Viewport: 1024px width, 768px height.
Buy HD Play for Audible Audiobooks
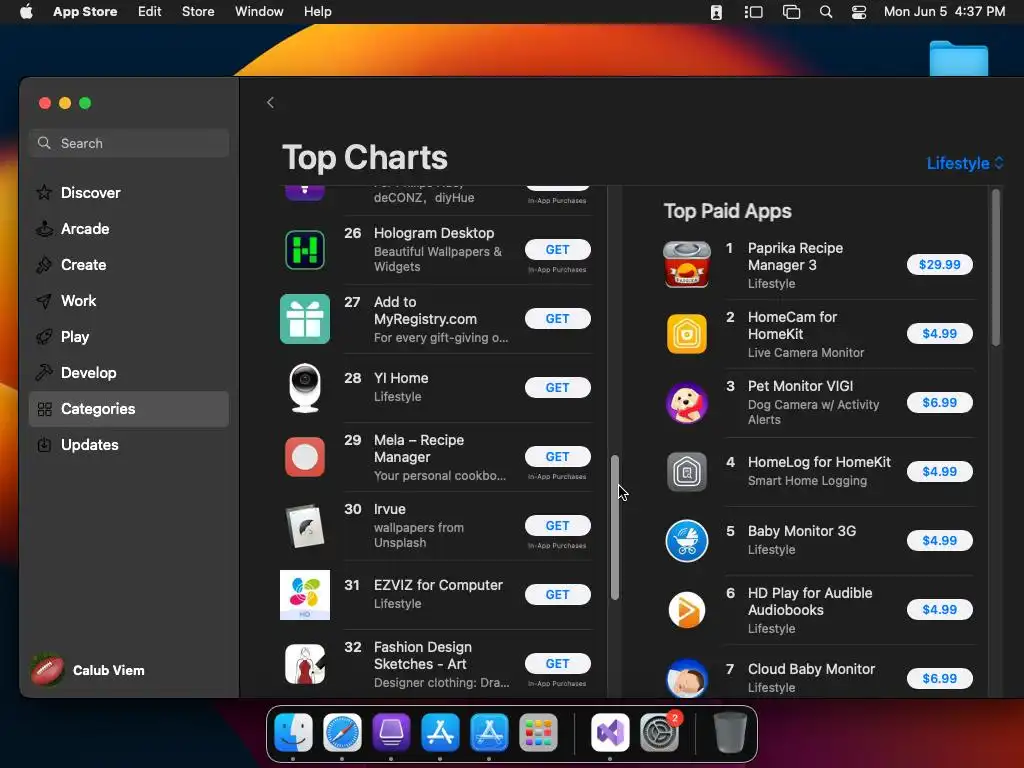click(940, 610)
